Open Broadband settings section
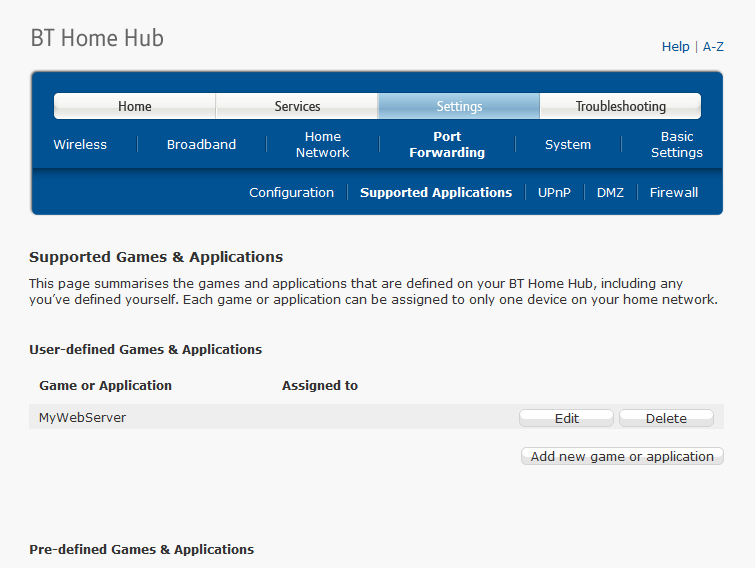The width and height of the screenshot is (755, 568). pos(201,144)
